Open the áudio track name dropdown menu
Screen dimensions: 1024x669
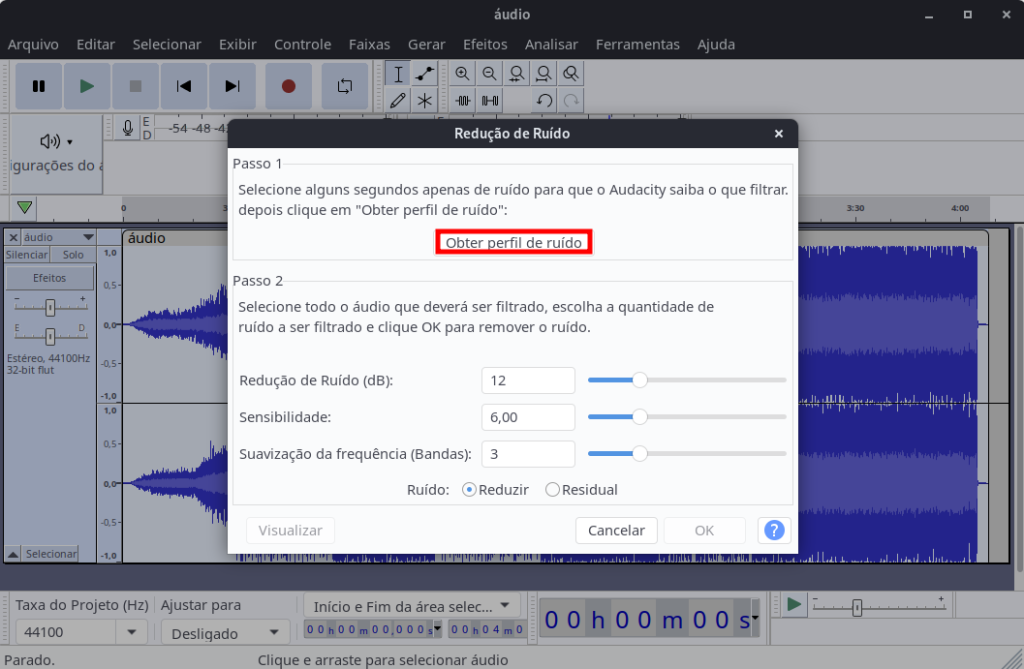click(x=59, y=237)
